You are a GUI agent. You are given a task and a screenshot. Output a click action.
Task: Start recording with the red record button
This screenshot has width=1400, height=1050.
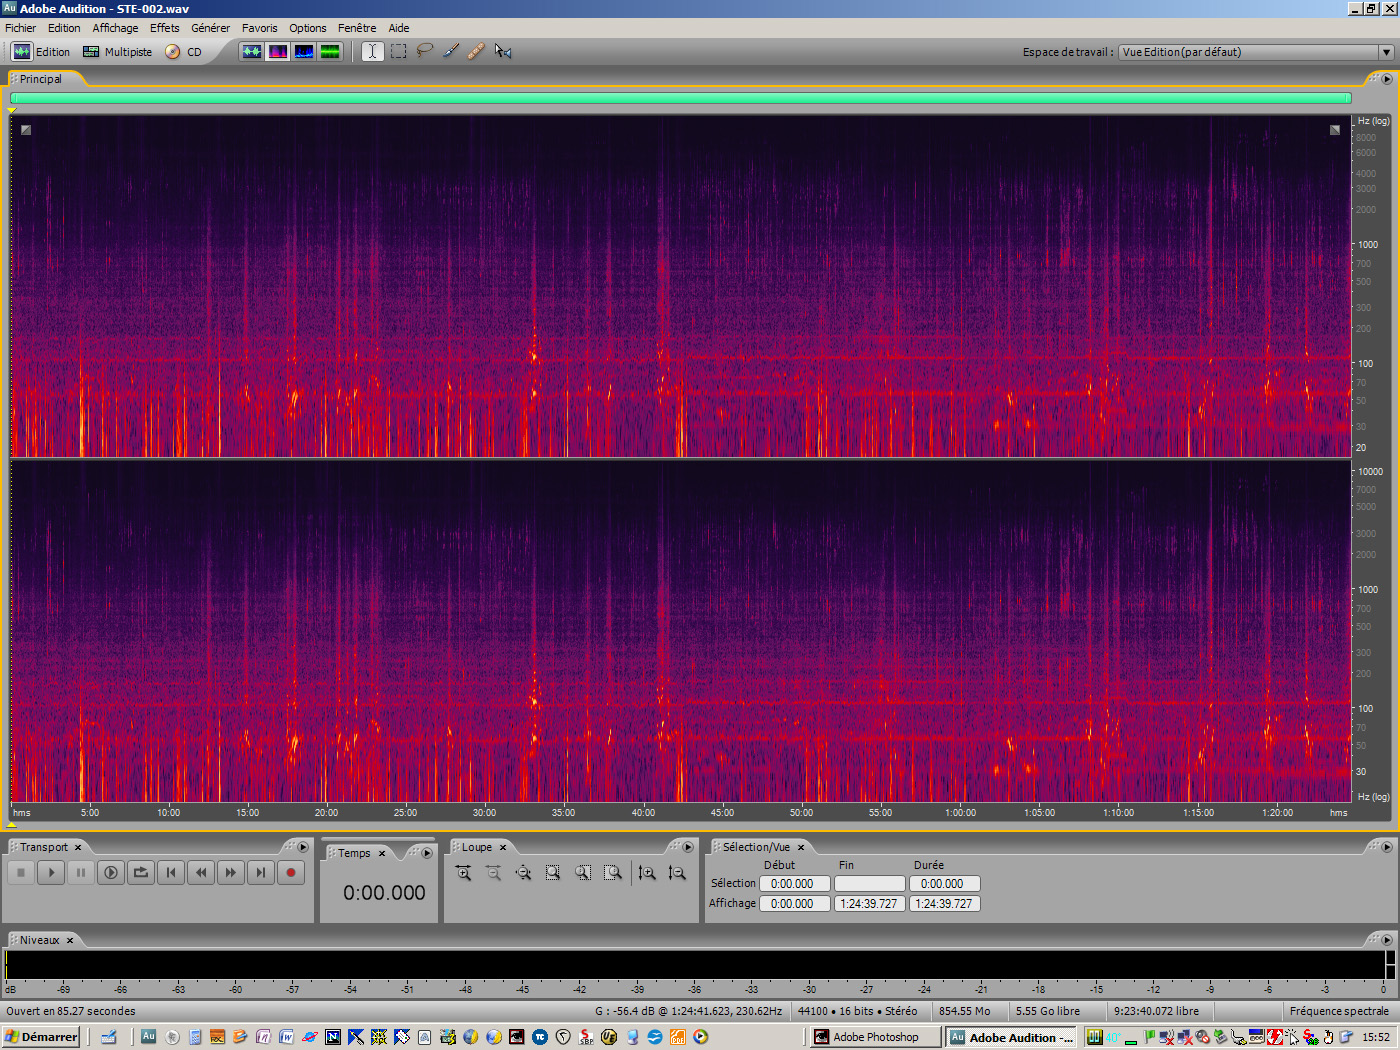coord(290,872)
